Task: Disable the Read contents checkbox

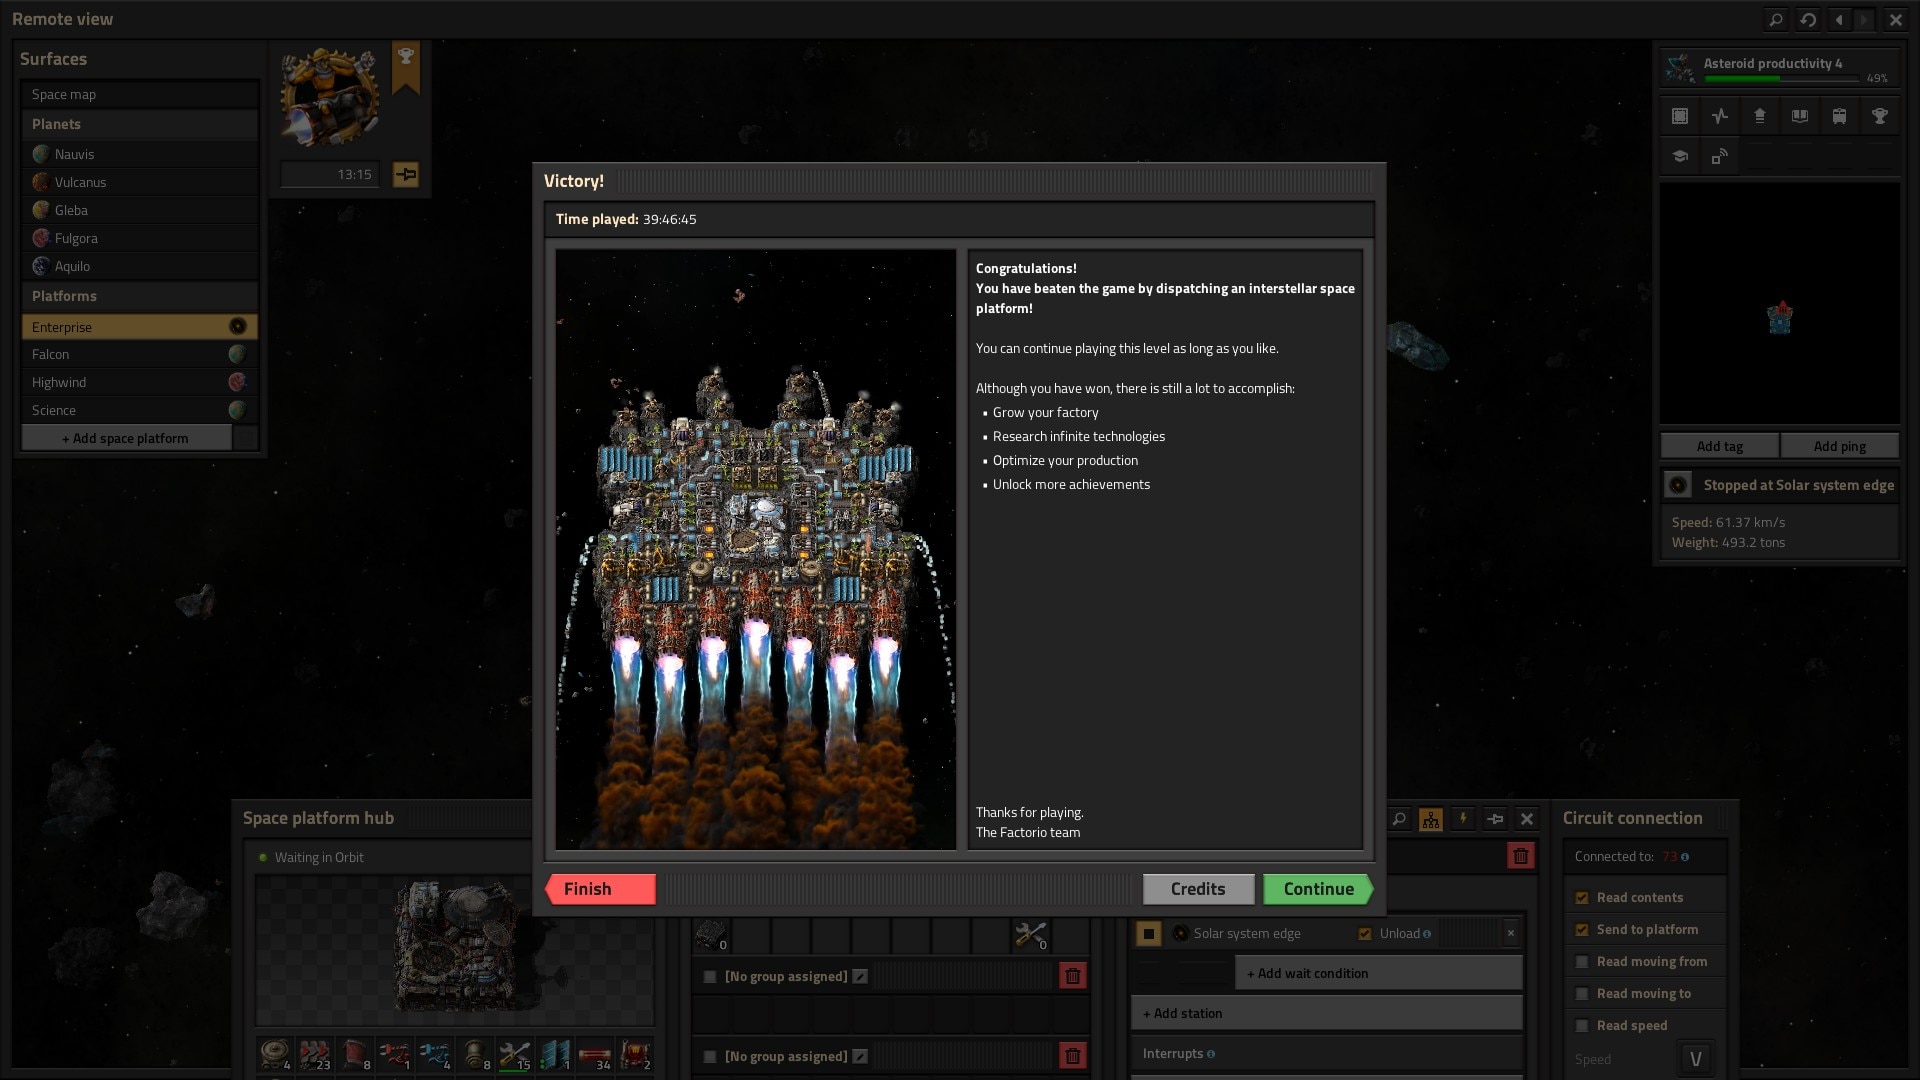Action: point(1582,898)
